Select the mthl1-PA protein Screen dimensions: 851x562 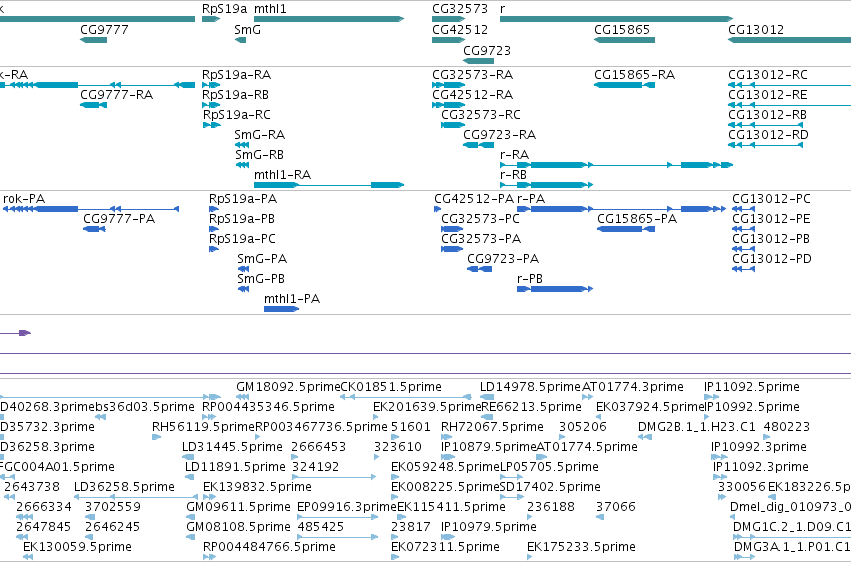[x=281, y=309]
